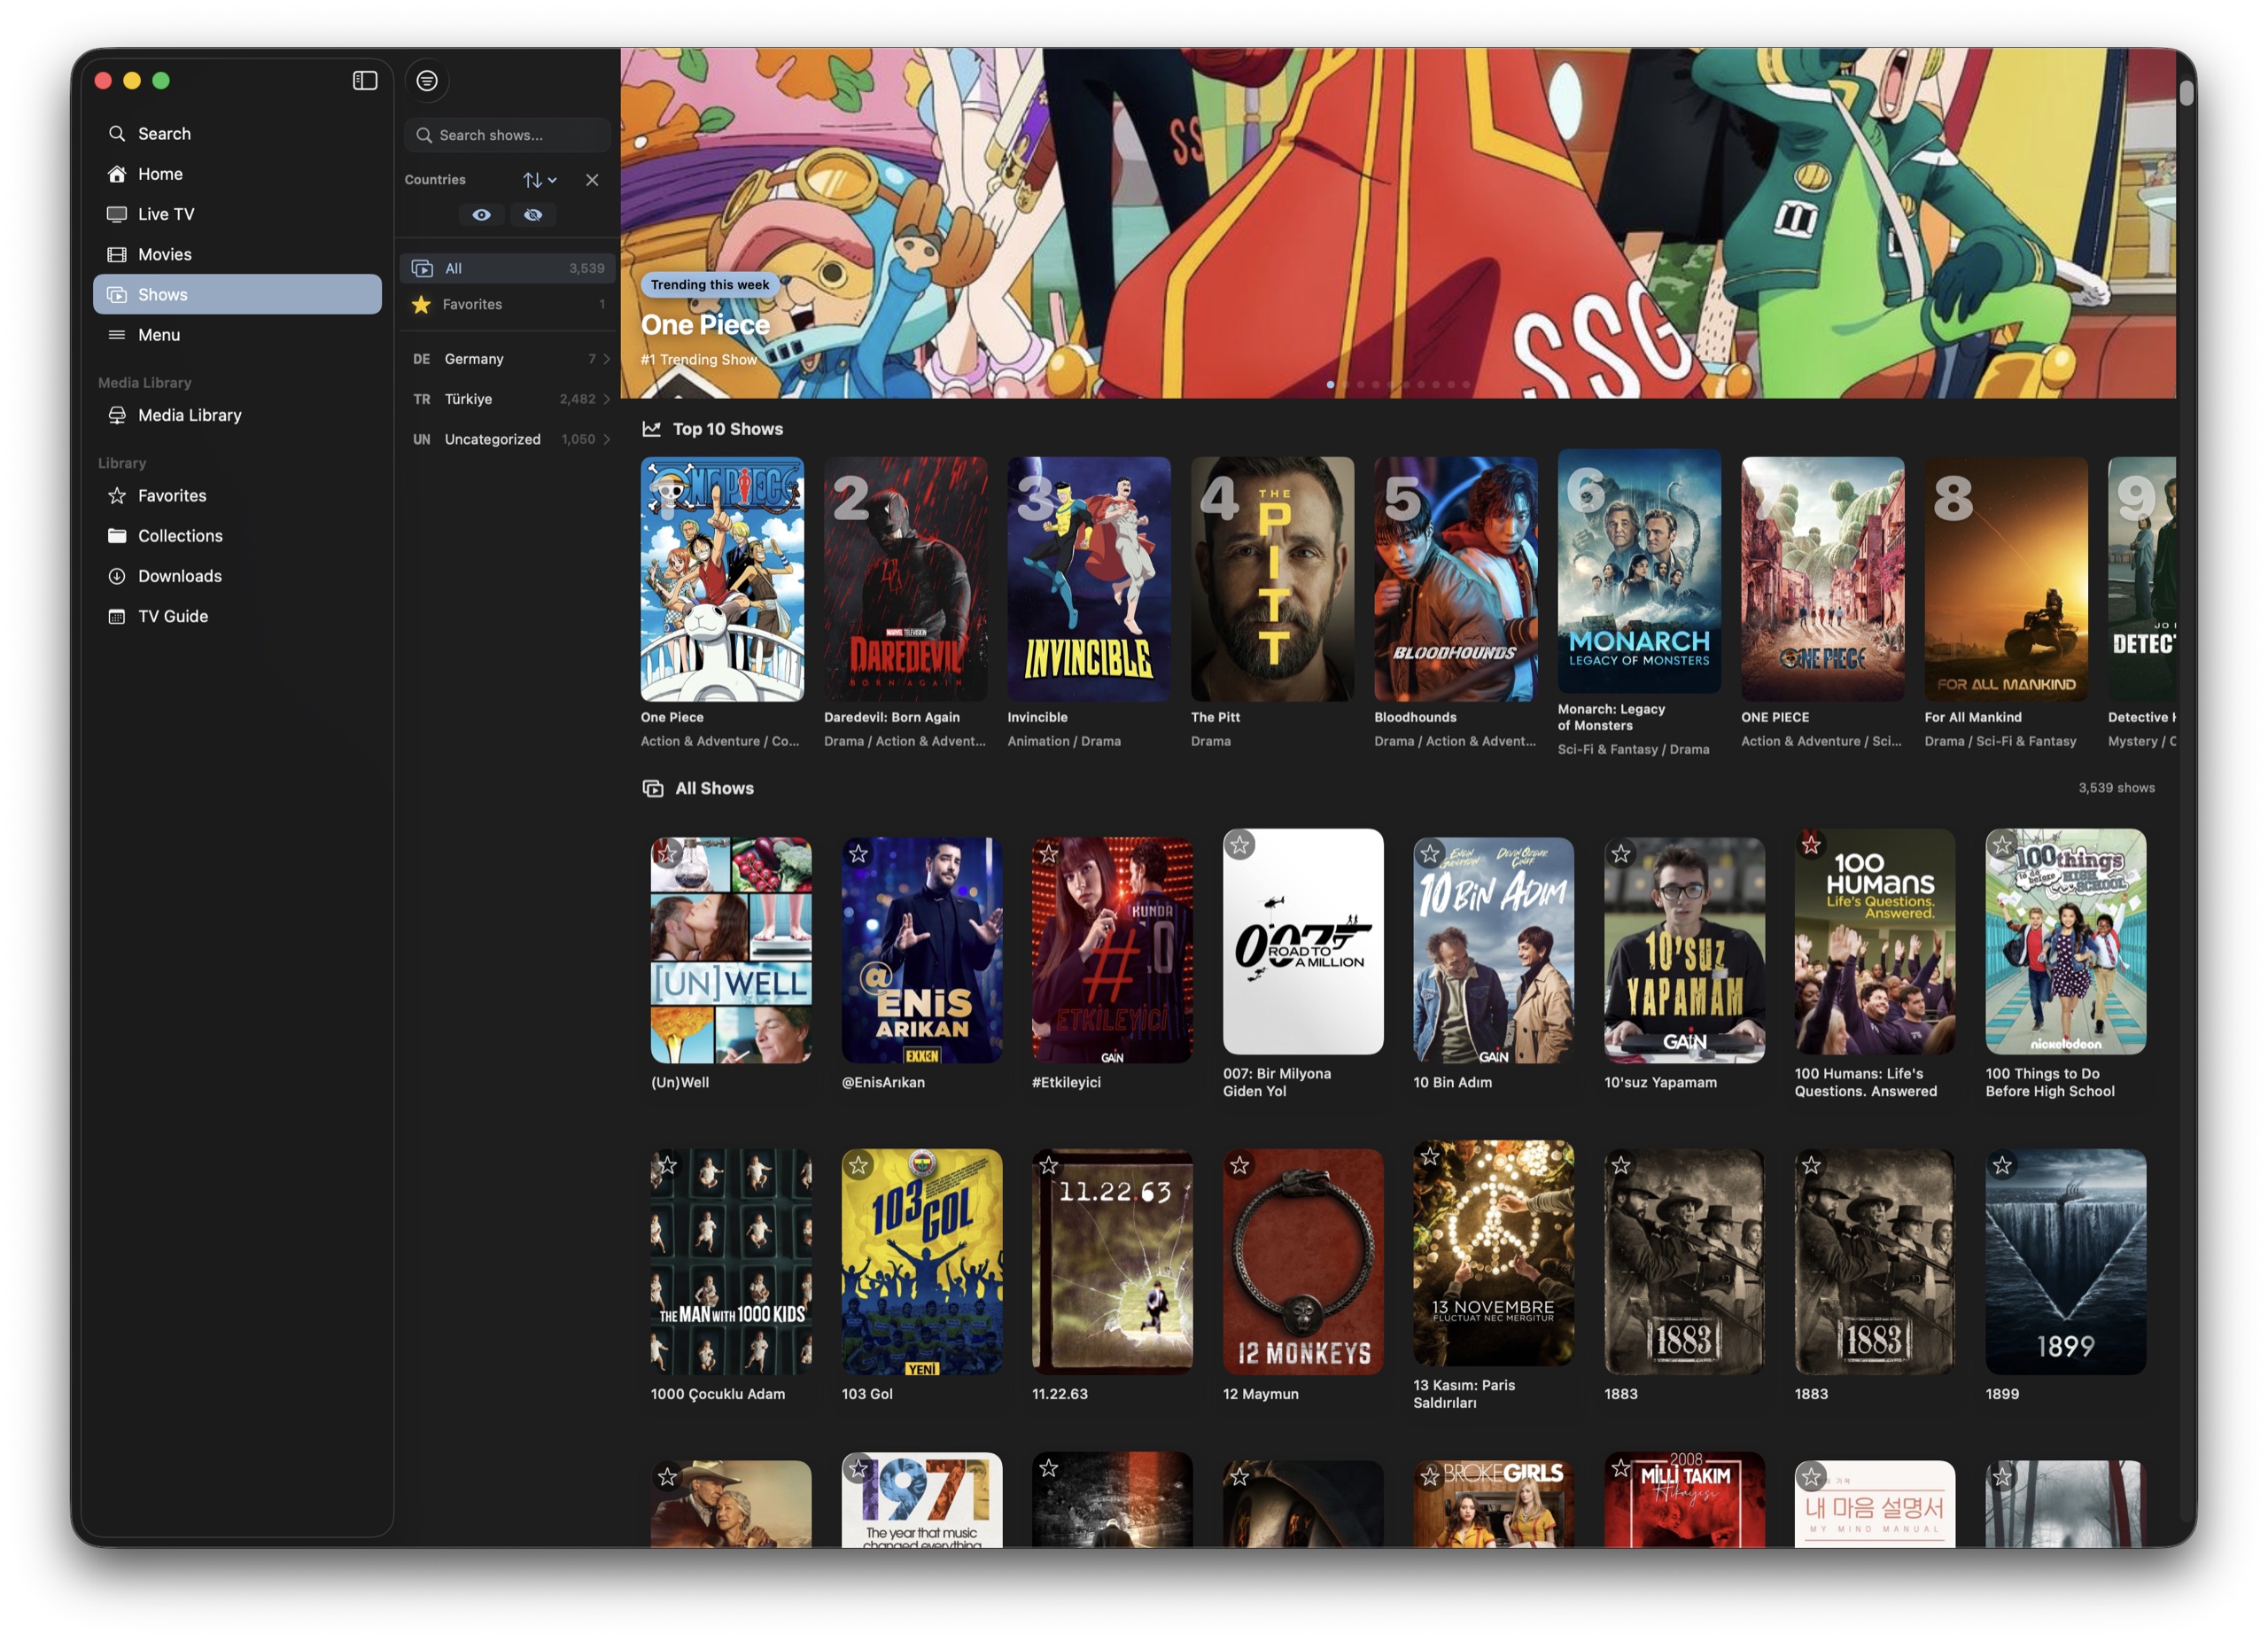Image resolution: width=2268 pixels, height=1641 pixels.
Task: Select the last carousel page dot
Action: click(x=1466, y=384)
